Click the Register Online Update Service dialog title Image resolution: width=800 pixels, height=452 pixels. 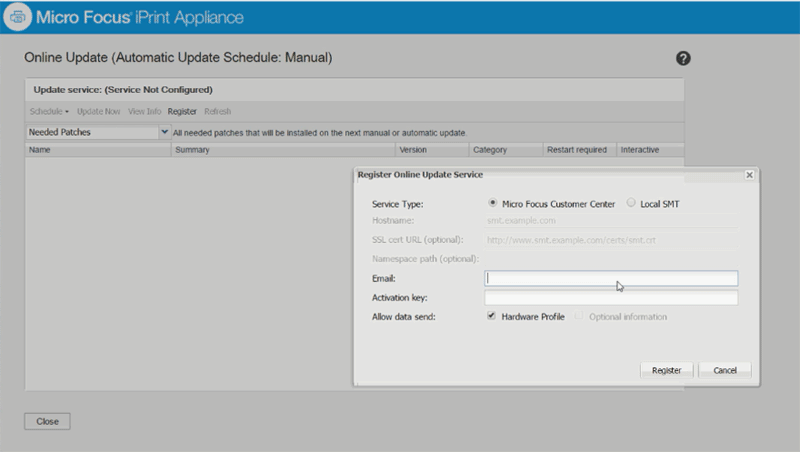pyautogui.click(x=420, y=174)
